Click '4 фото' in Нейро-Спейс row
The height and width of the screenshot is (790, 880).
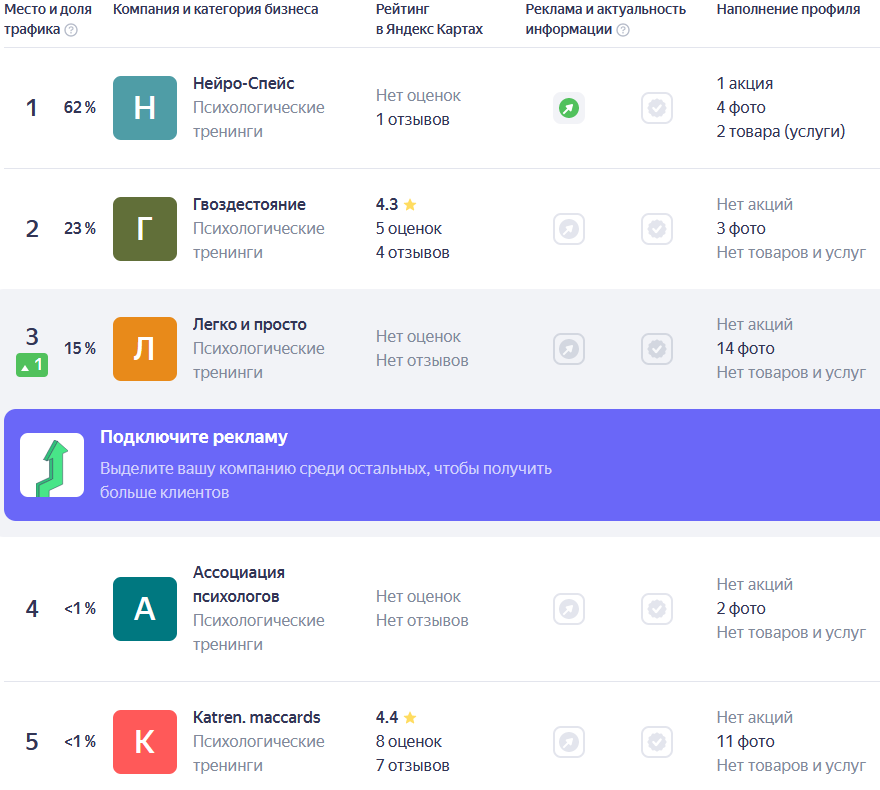pyautogui.click(x=741, y=108)
